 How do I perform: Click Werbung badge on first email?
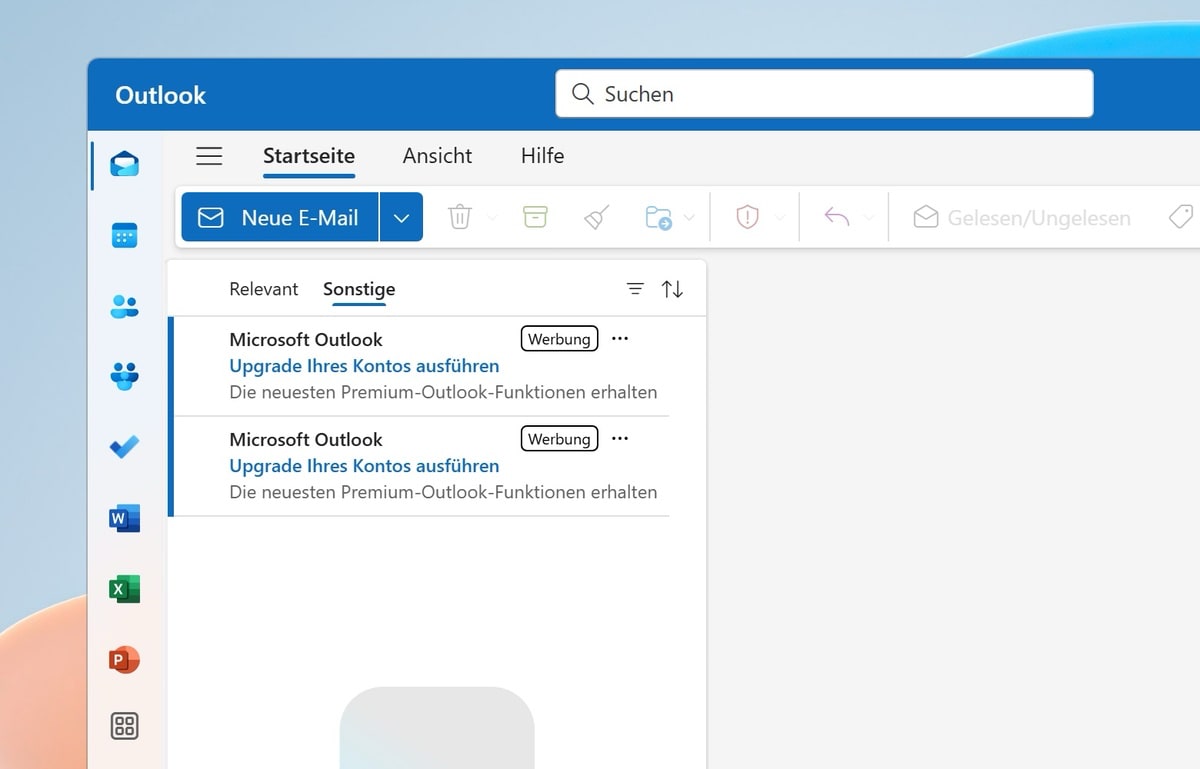click(559, 339)
